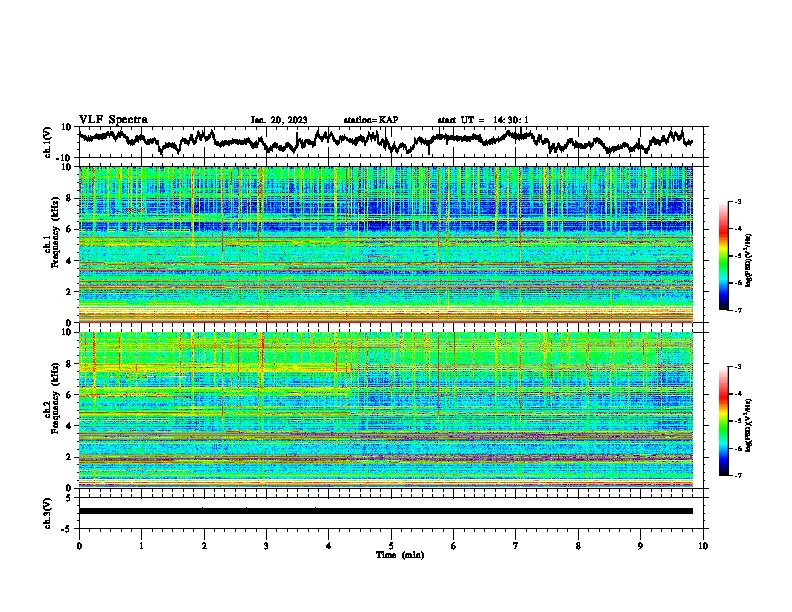Click the time axis tick label "5"
792x612 pixels.
click(x=391, y=546)
